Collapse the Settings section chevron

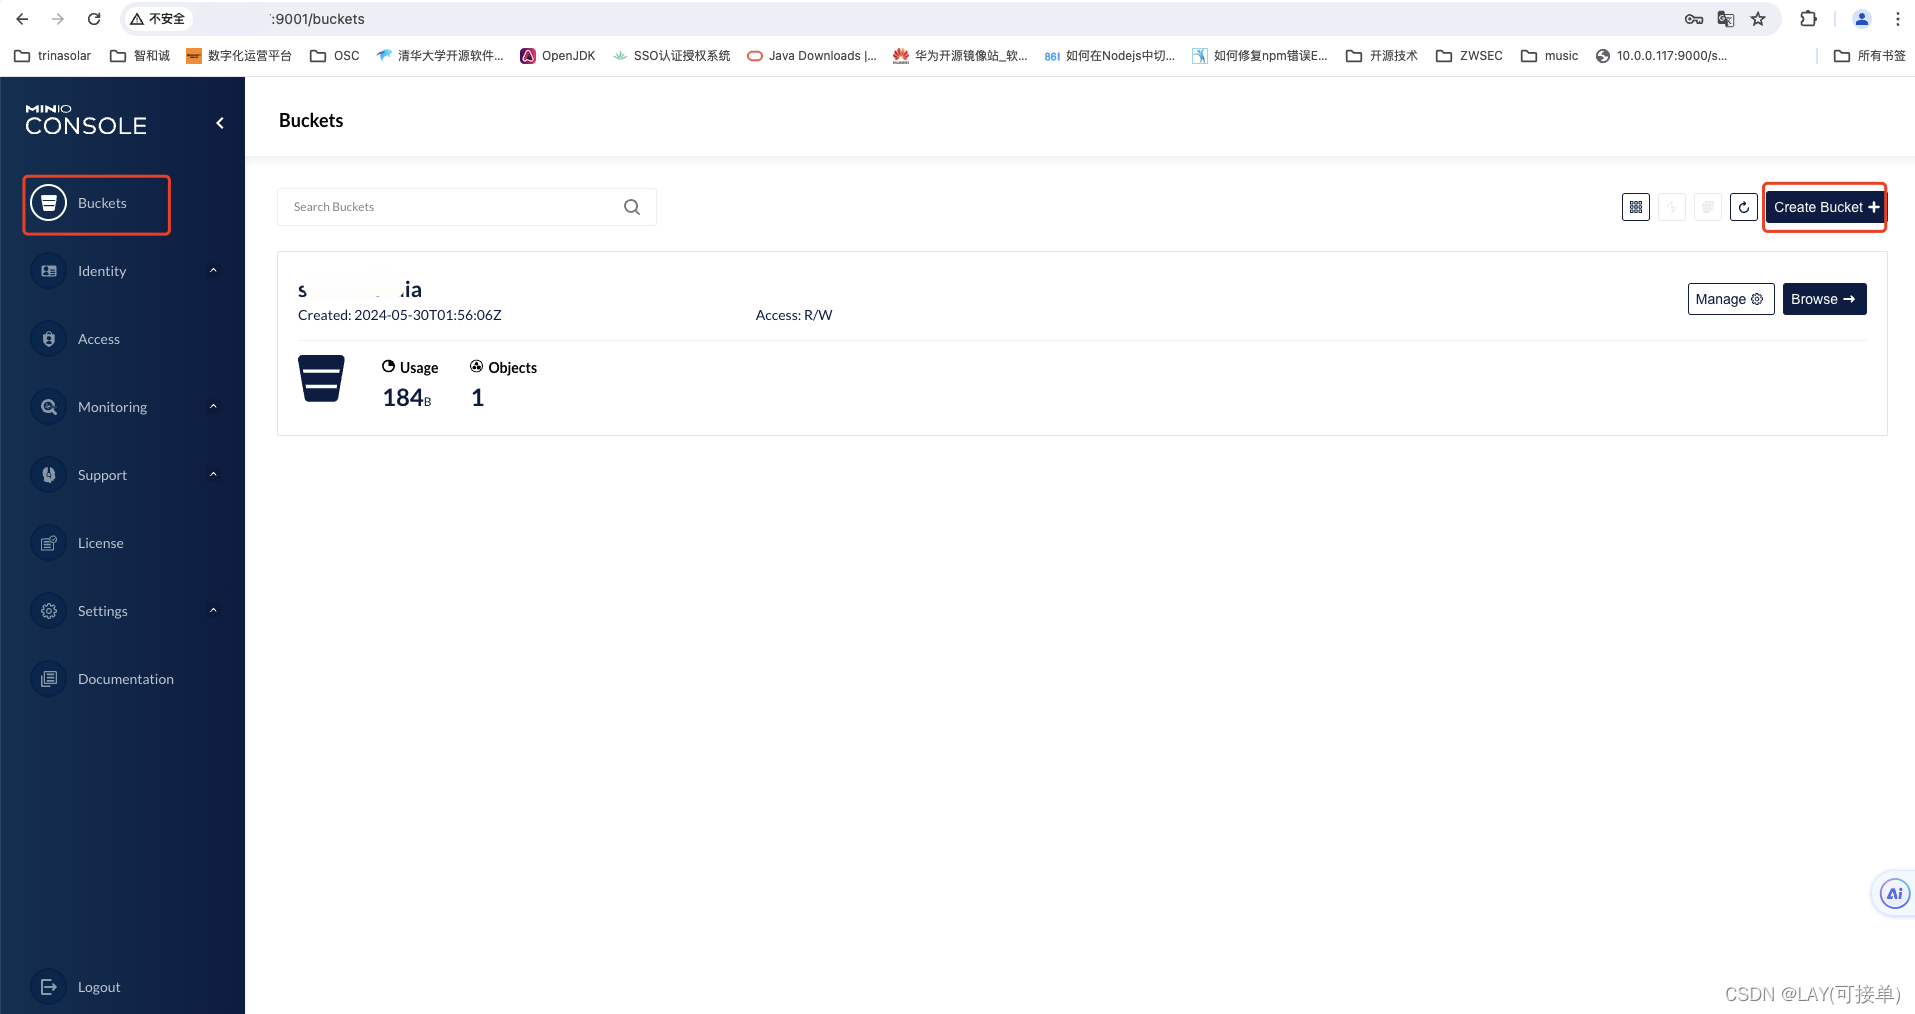pos(212,610)
